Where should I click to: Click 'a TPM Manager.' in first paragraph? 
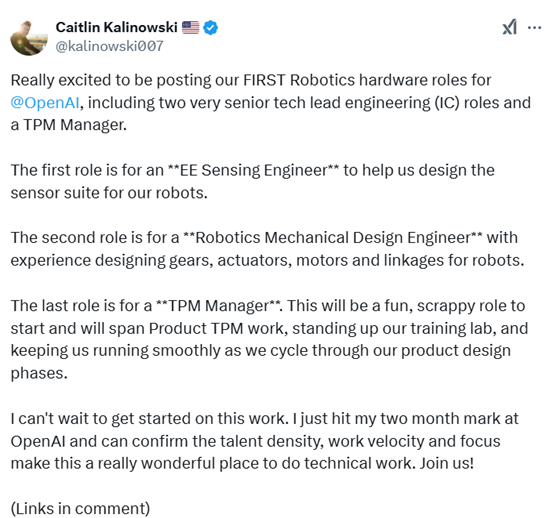coord(69,125)
